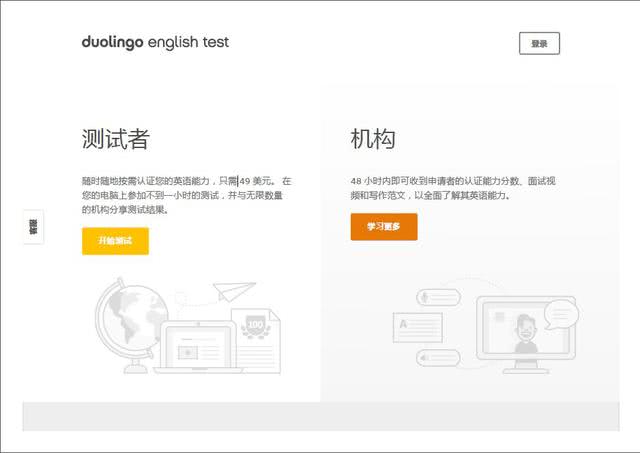This screenshot has height=453, width=640.
Task: Click the speech bubble above the monitor
Action: (x=561, y=314)
